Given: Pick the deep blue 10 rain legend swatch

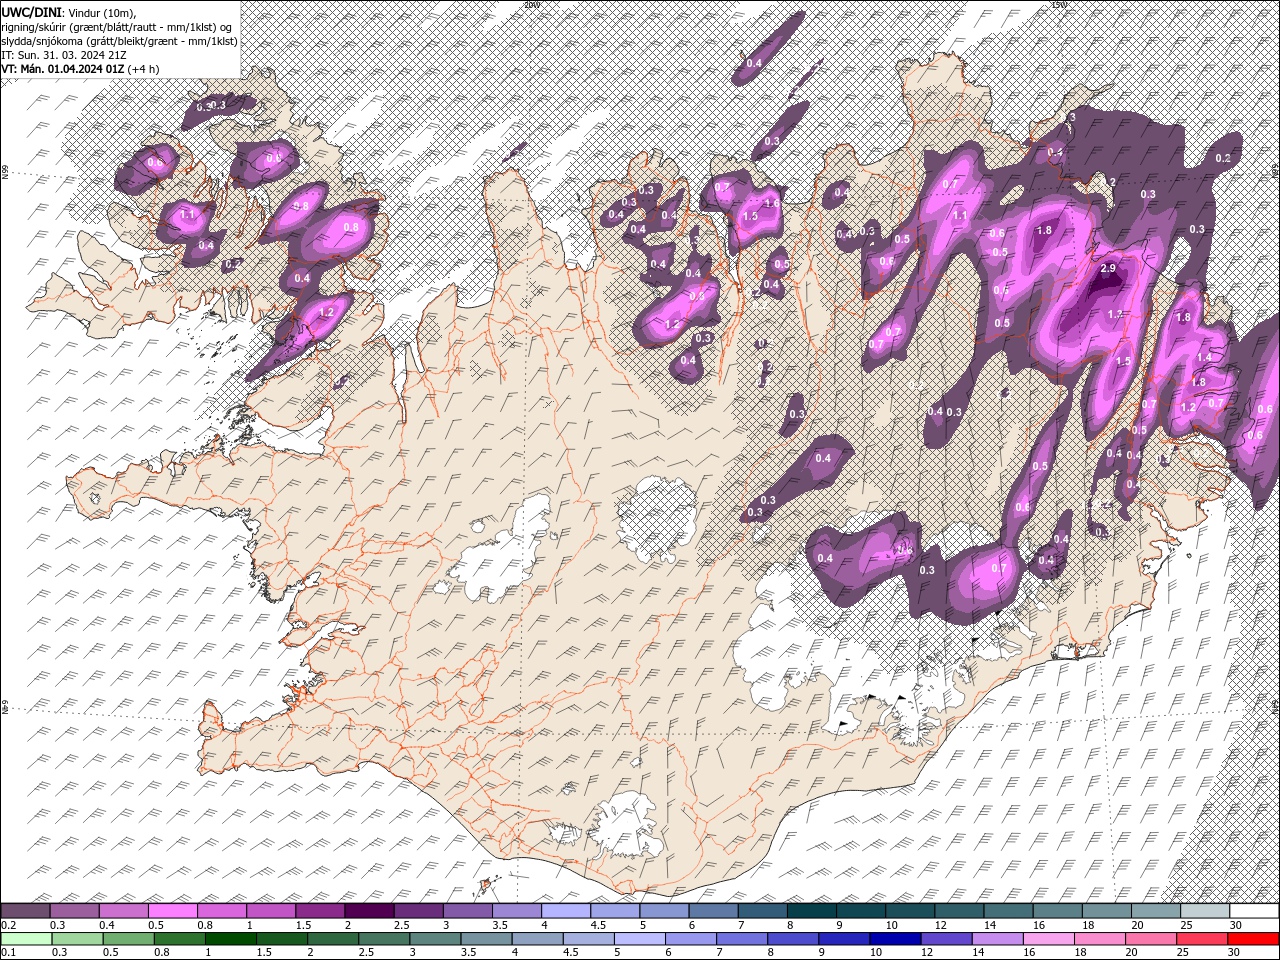Looking at the screenshot, I should (895, 939).
